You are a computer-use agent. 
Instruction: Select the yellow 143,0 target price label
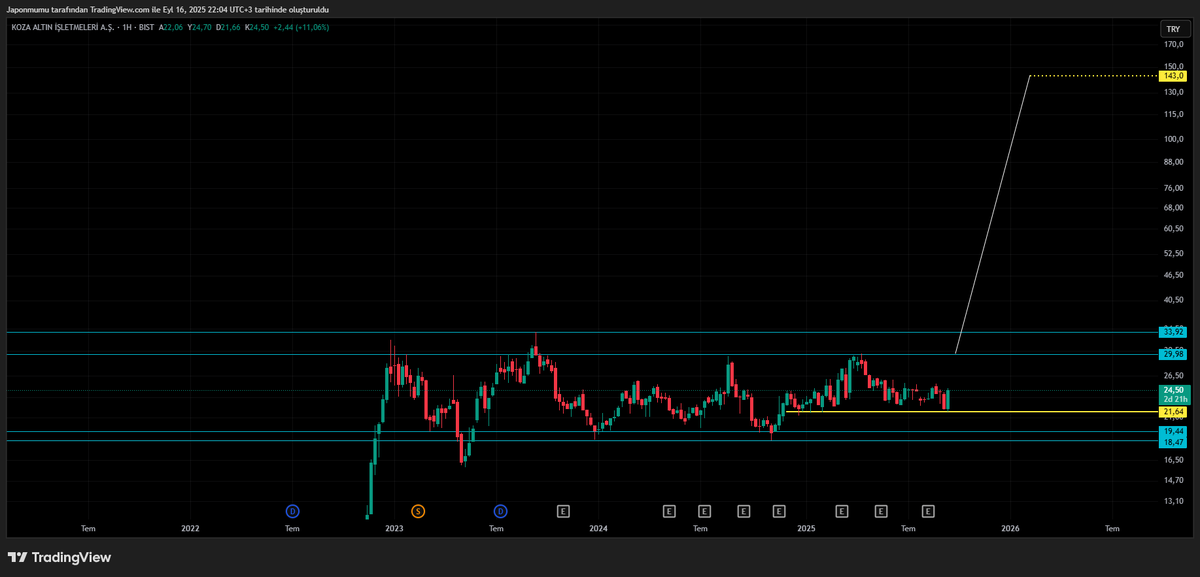tap(1173, 76)
